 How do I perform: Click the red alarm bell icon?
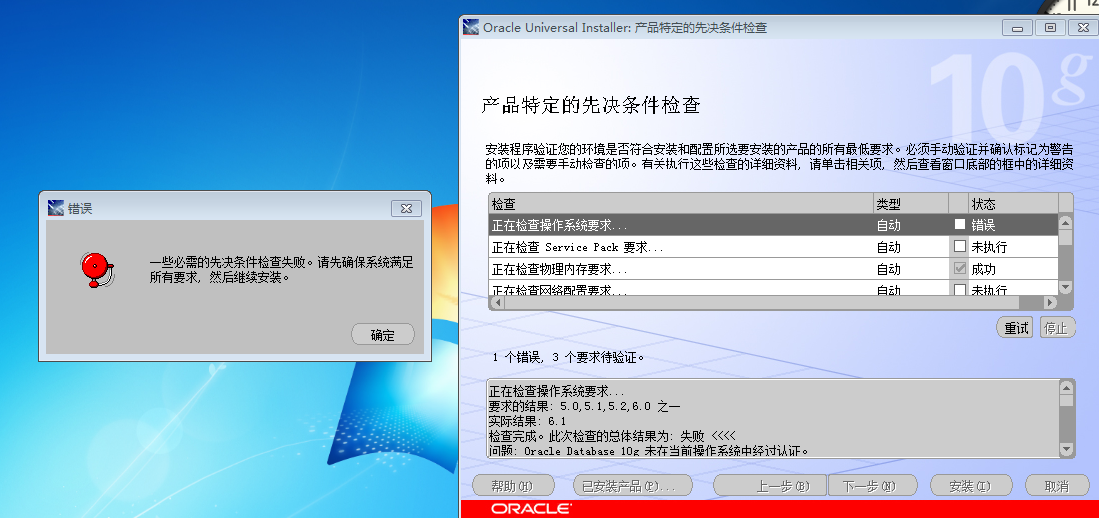coord(97,270)
